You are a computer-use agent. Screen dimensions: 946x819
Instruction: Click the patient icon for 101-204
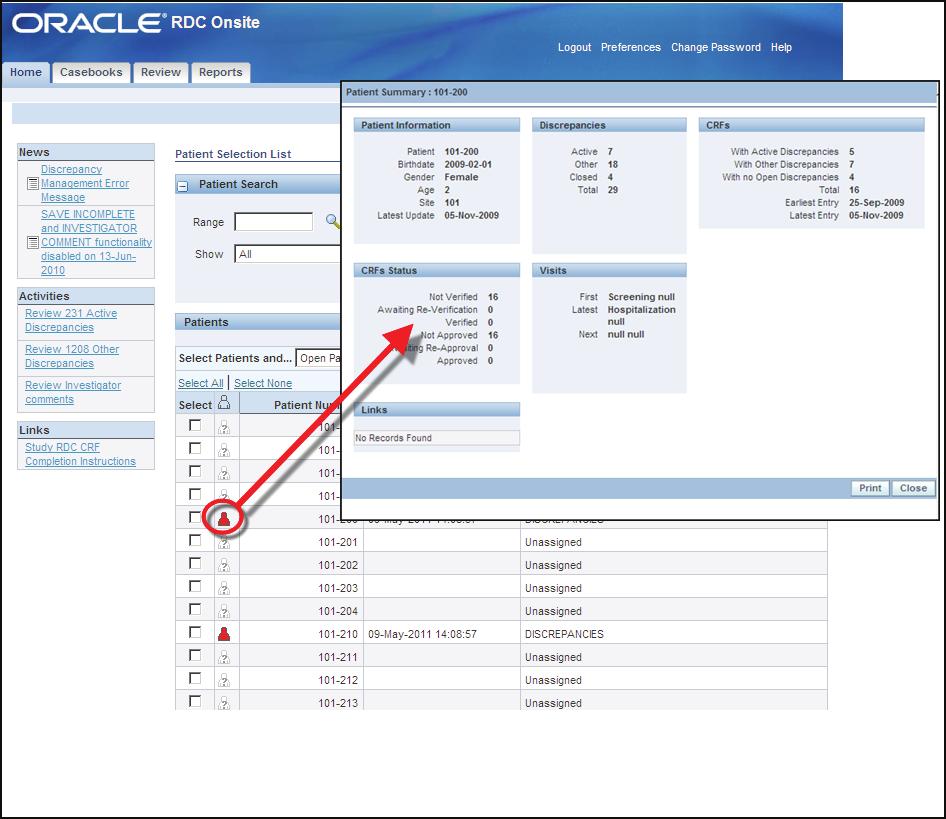click(x=224, y=611)
